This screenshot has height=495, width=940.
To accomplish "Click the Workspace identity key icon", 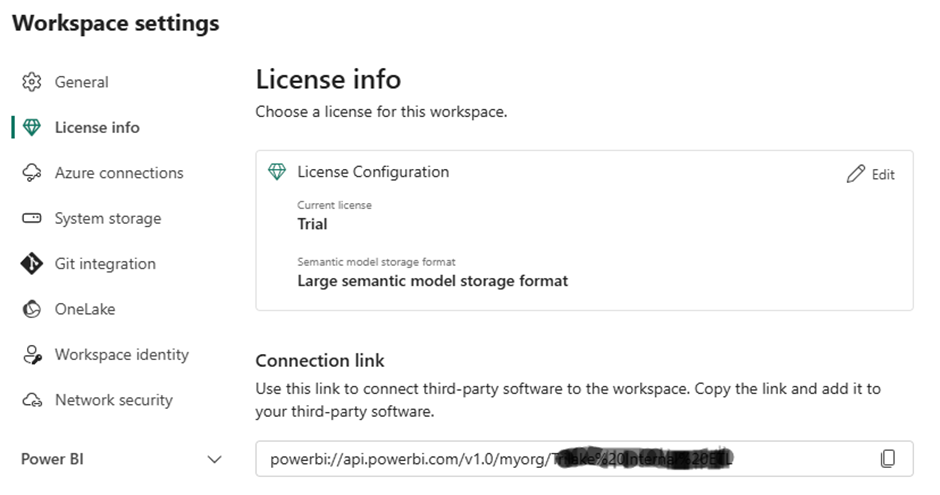I will coord(32,355).
